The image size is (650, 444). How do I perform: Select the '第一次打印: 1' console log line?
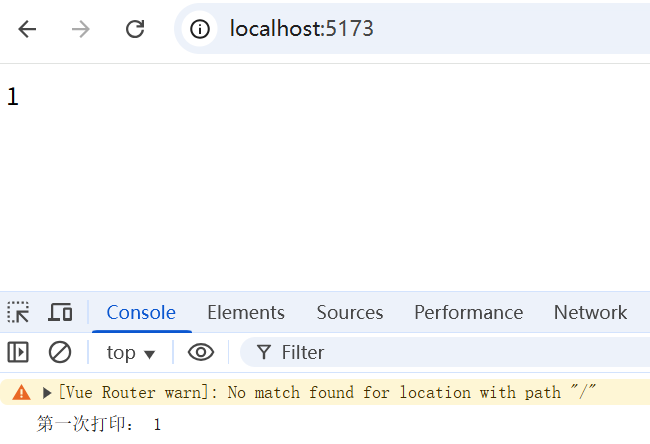tap(99, 424)
